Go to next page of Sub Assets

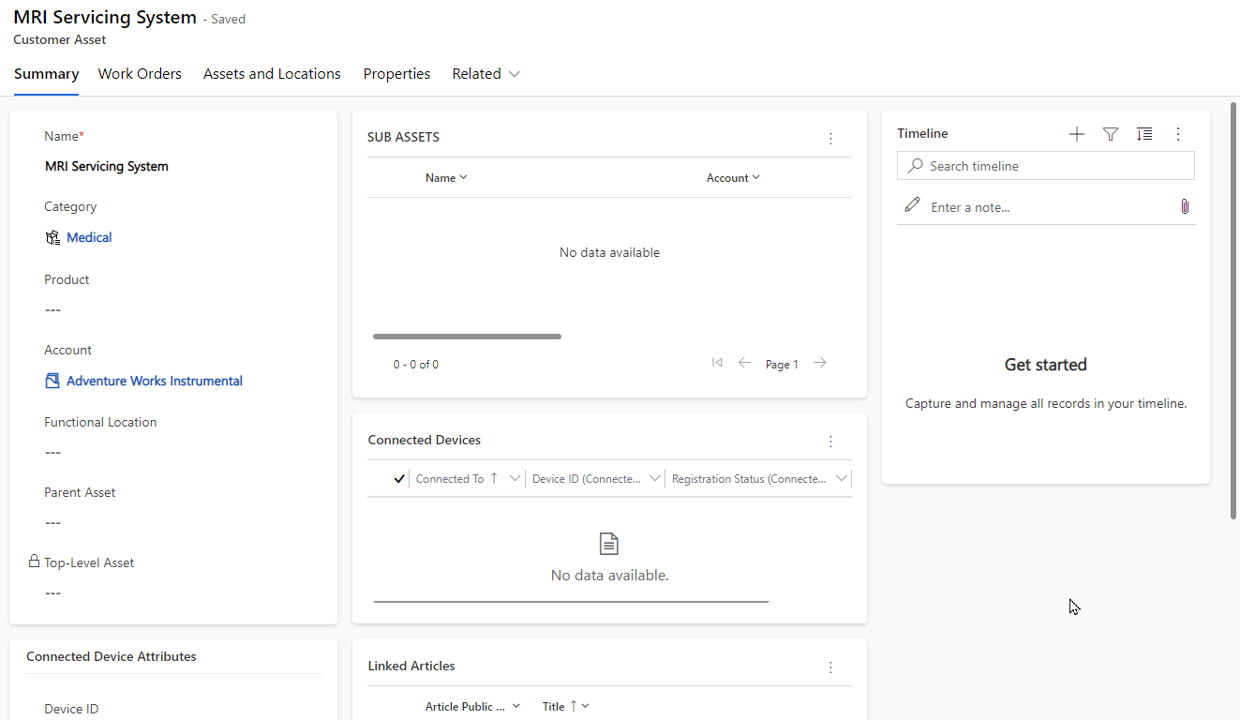pos(820,363)
